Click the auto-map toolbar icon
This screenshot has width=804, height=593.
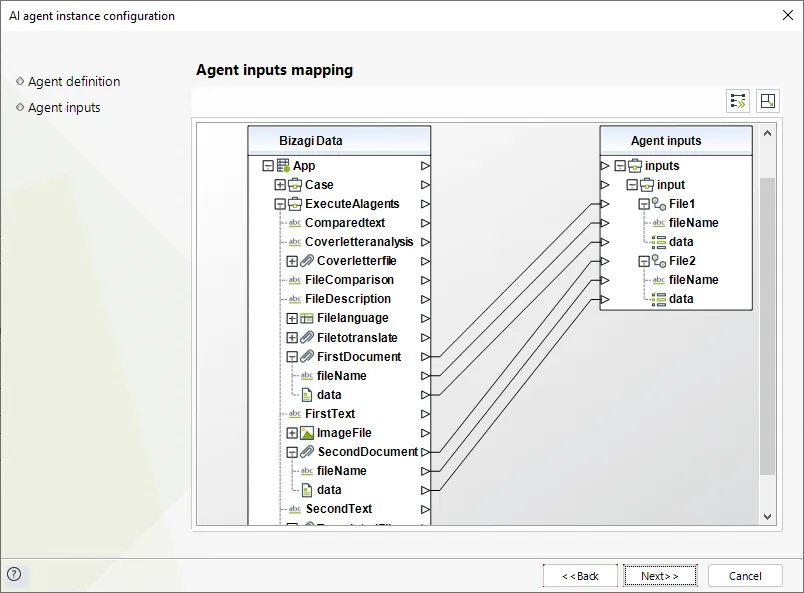[738, 101]
